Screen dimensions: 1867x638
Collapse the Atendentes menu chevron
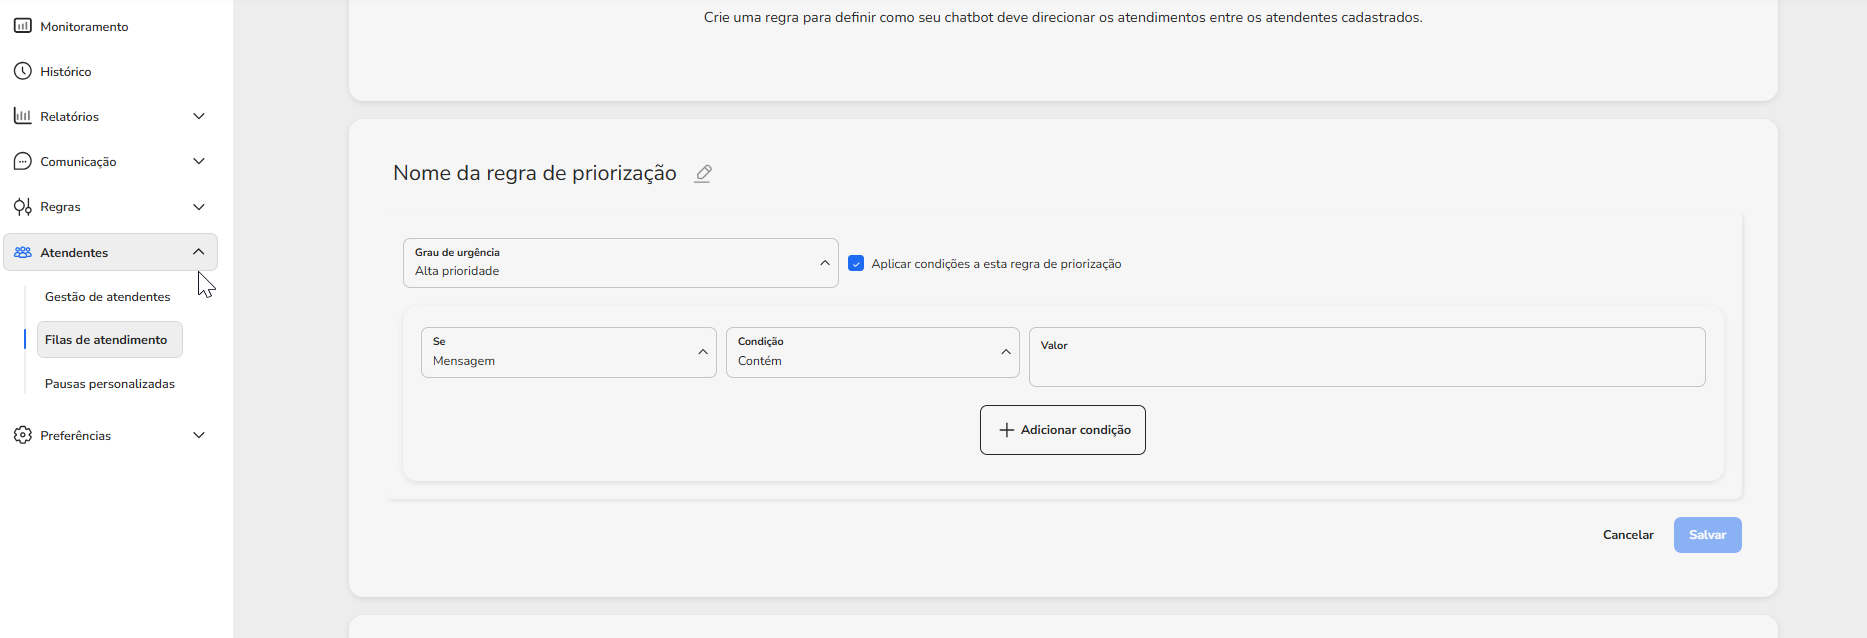coord(199,252)
